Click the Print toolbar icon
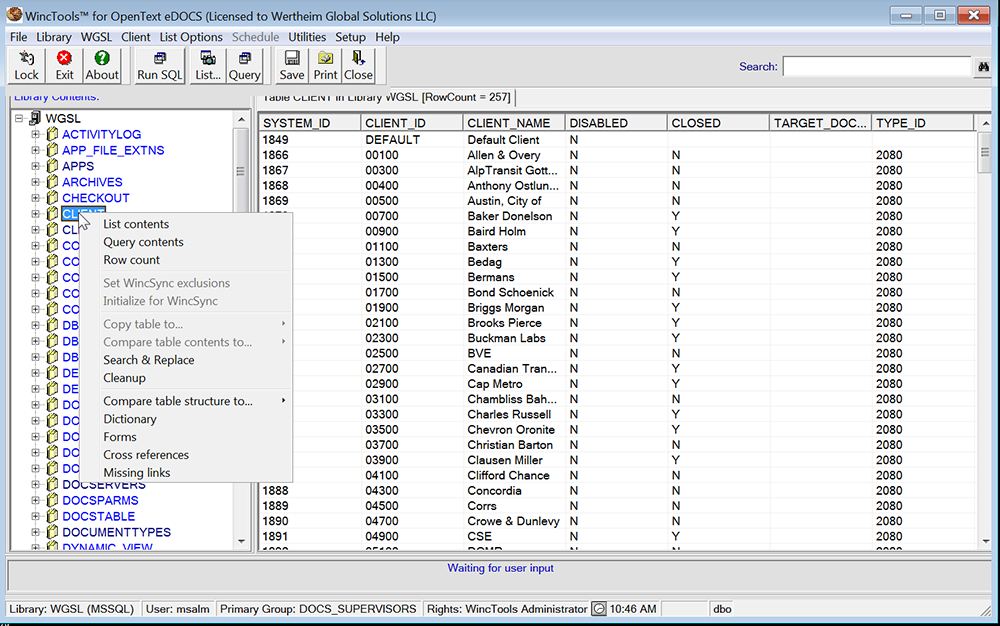The width and height of the screenshot is (1000, 626). tap(325, 66)
